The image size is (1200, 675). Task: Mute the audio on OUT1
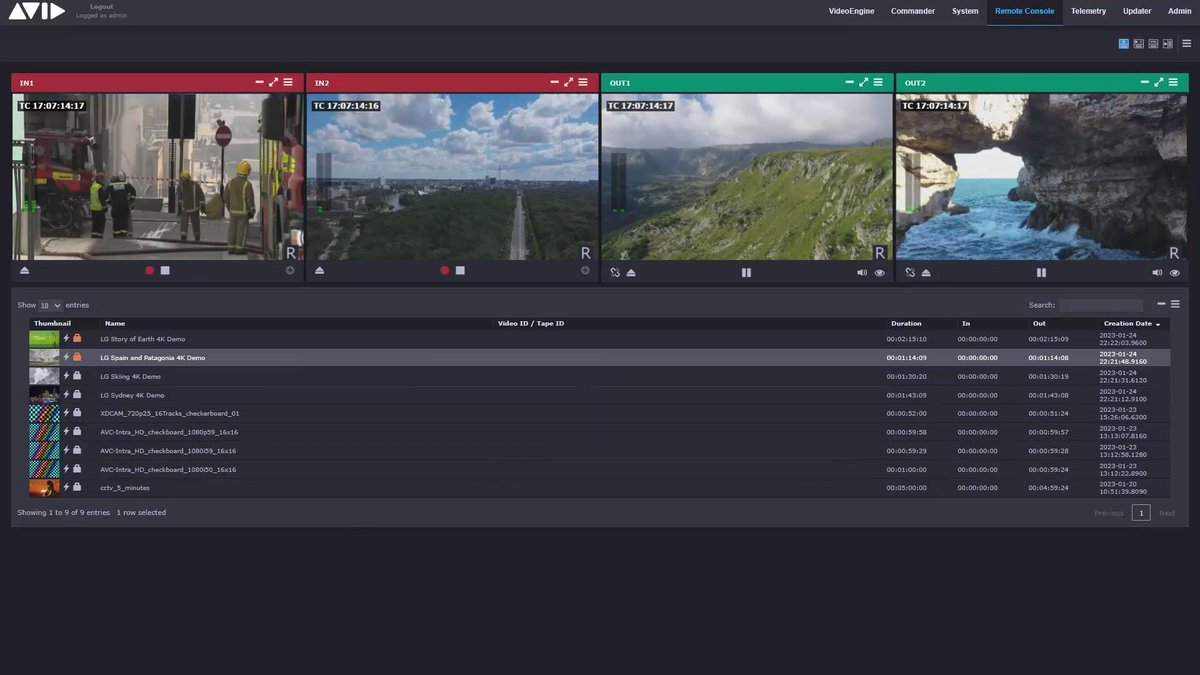[862, 272]
